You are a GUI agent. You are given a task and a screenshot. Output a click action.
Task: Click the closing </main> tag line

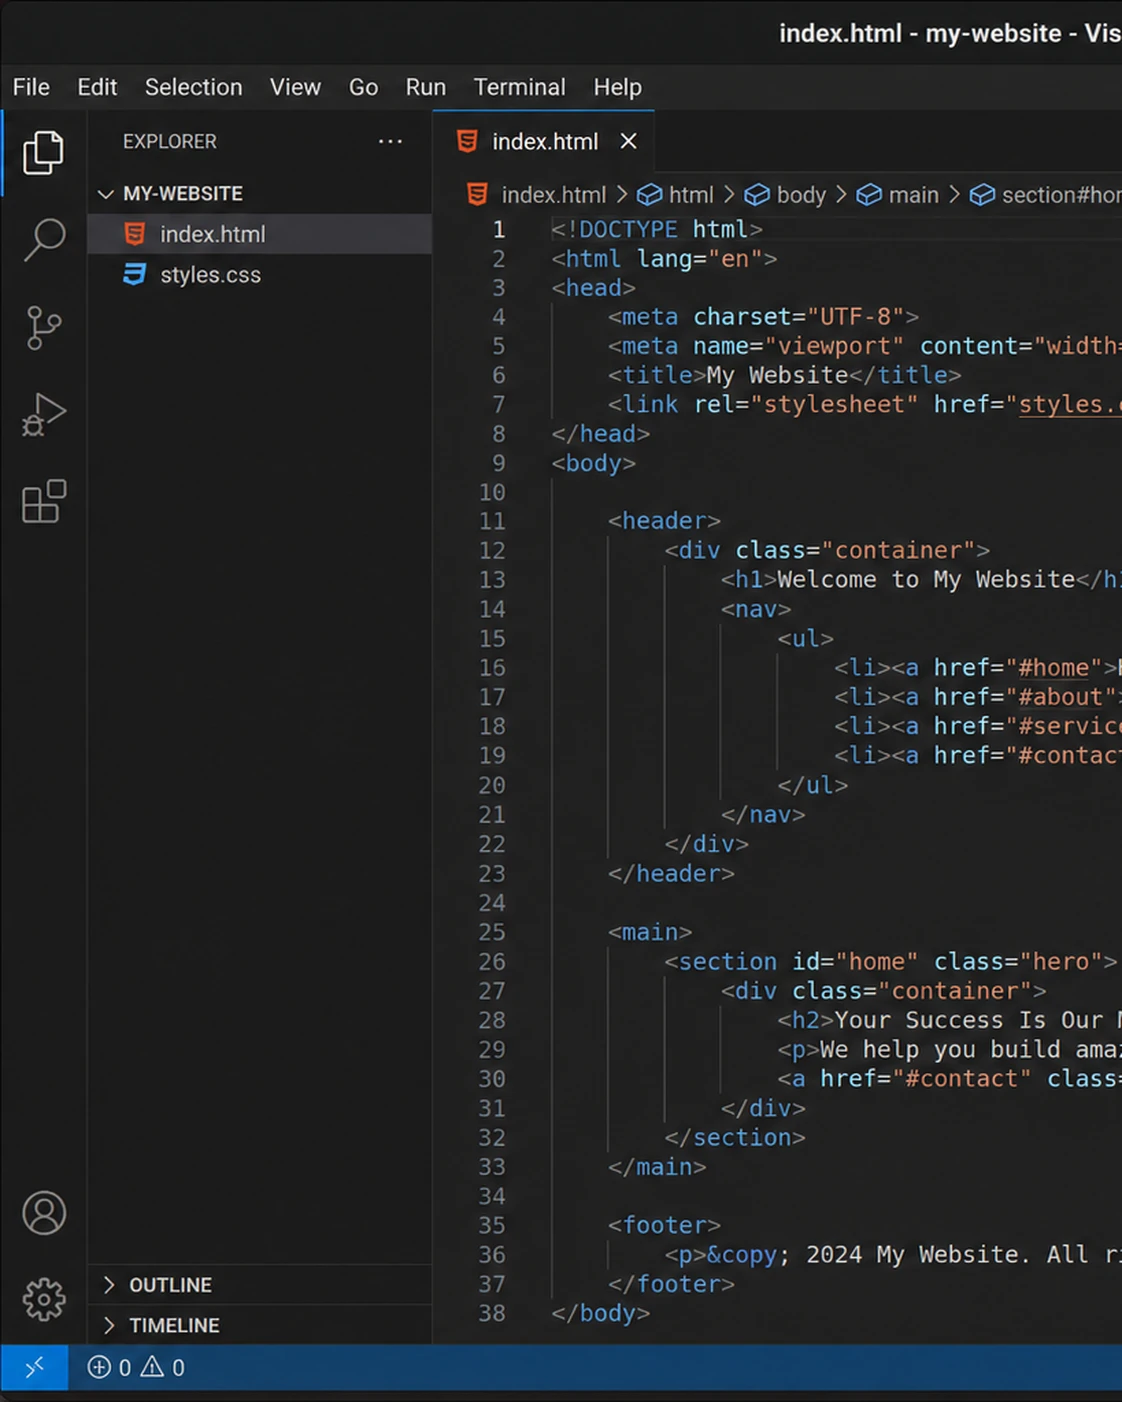pyautogui.click(x=657, y=1167)
